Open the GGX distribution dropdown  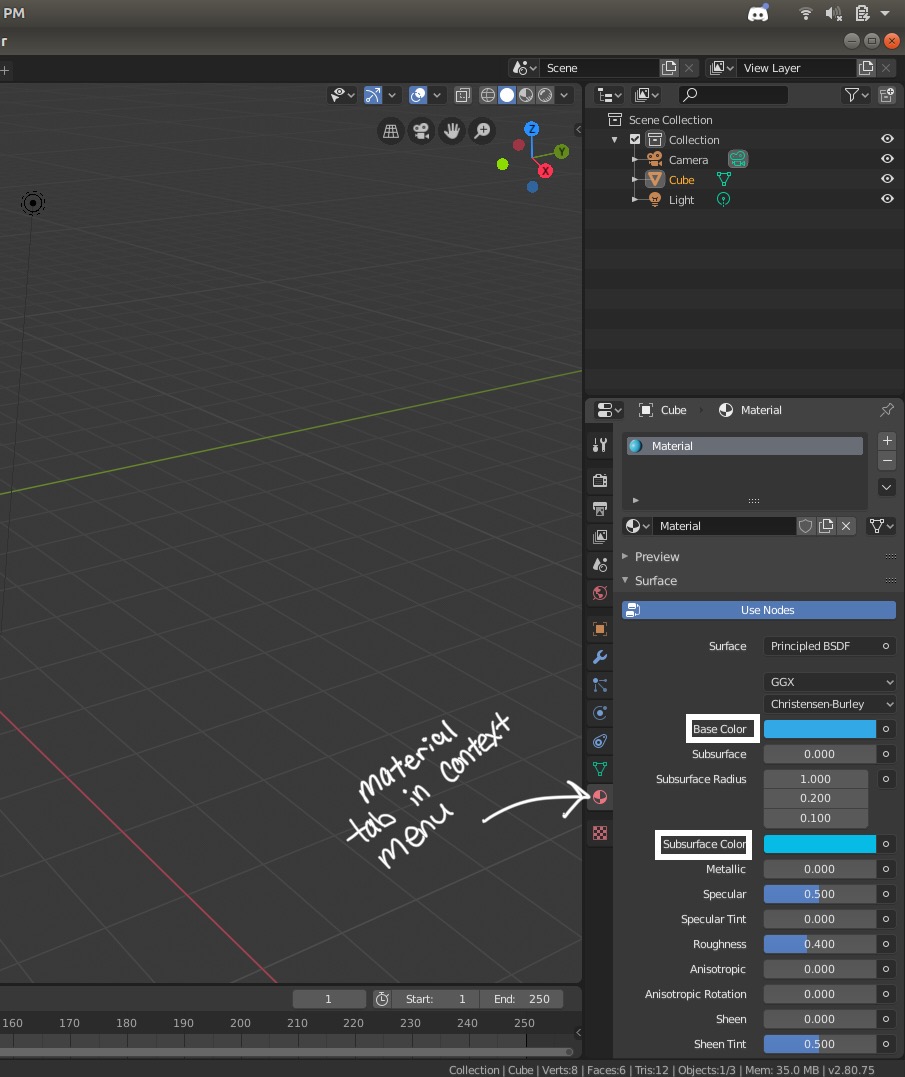[x=829, y=682]
